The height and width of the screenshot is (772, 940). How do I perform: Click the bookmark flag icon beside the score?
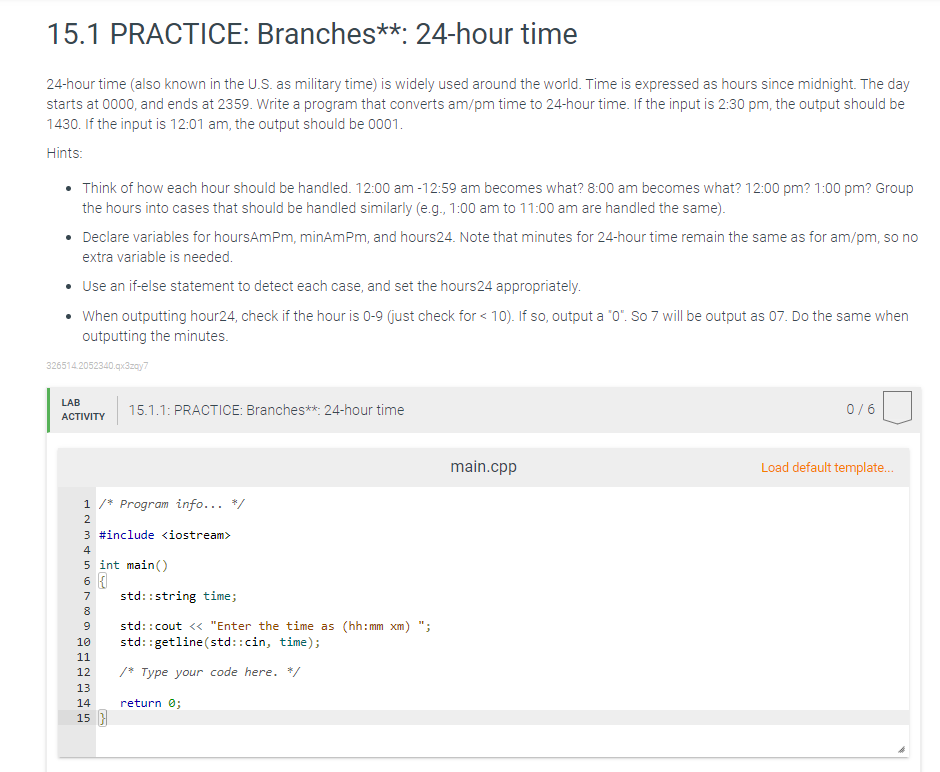[x=896, y=407]
